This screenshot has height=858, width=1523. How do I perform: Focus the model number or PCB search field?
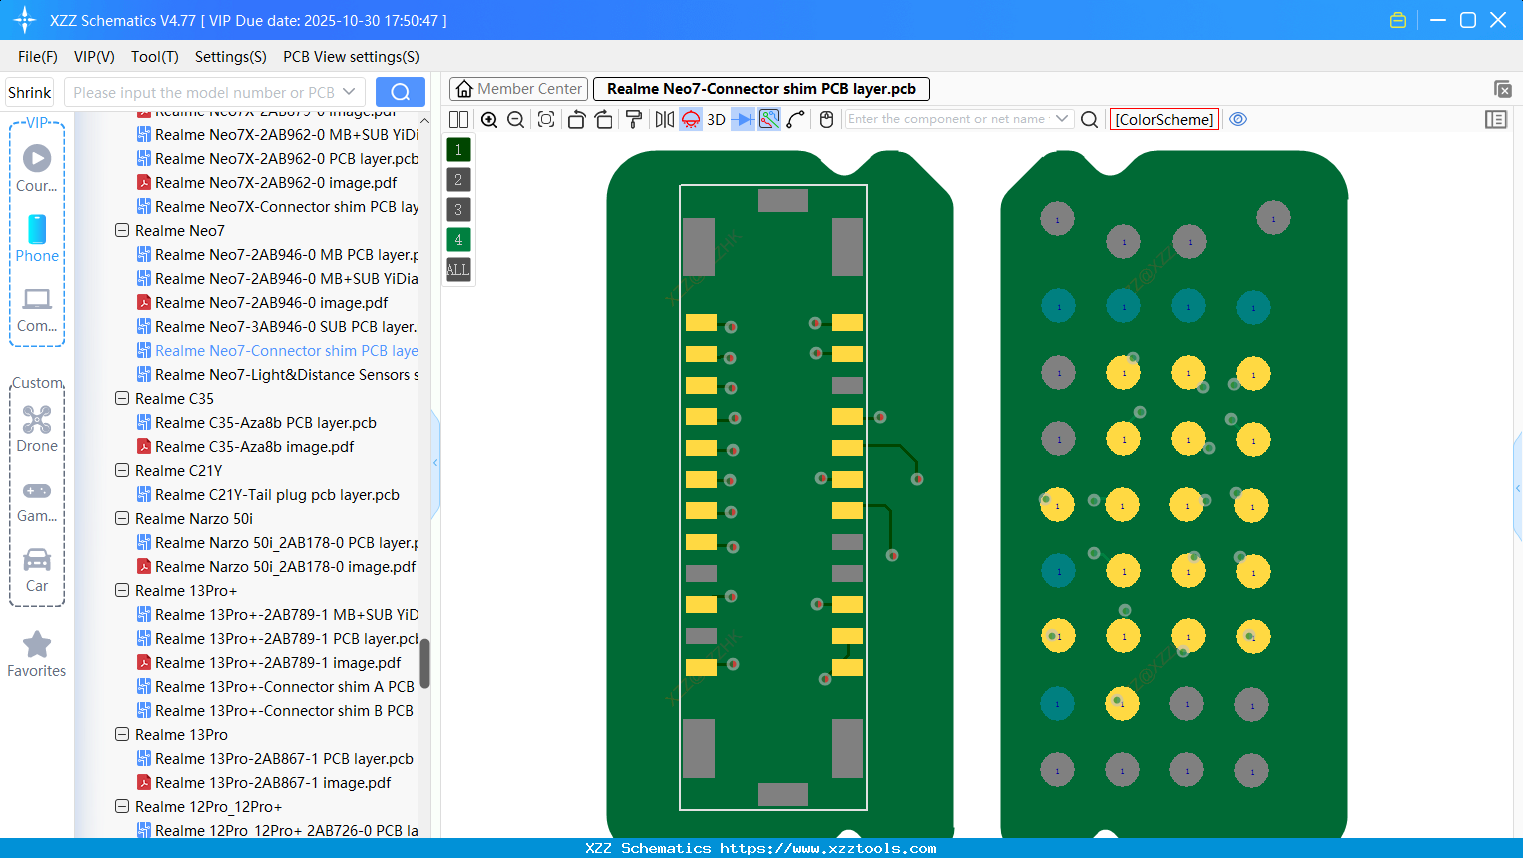click(x=204, y=93)
